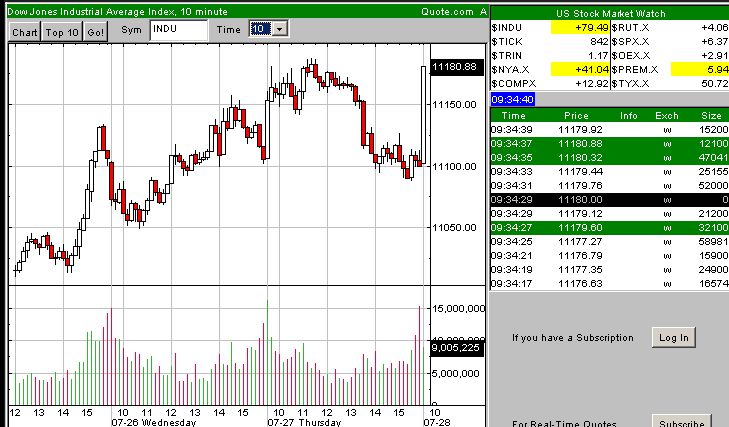This screenshot has width=729, height=427.
Task: Click the 07-26 Wednesday date label
Action: pyautogui.click(x=153, y=422)
